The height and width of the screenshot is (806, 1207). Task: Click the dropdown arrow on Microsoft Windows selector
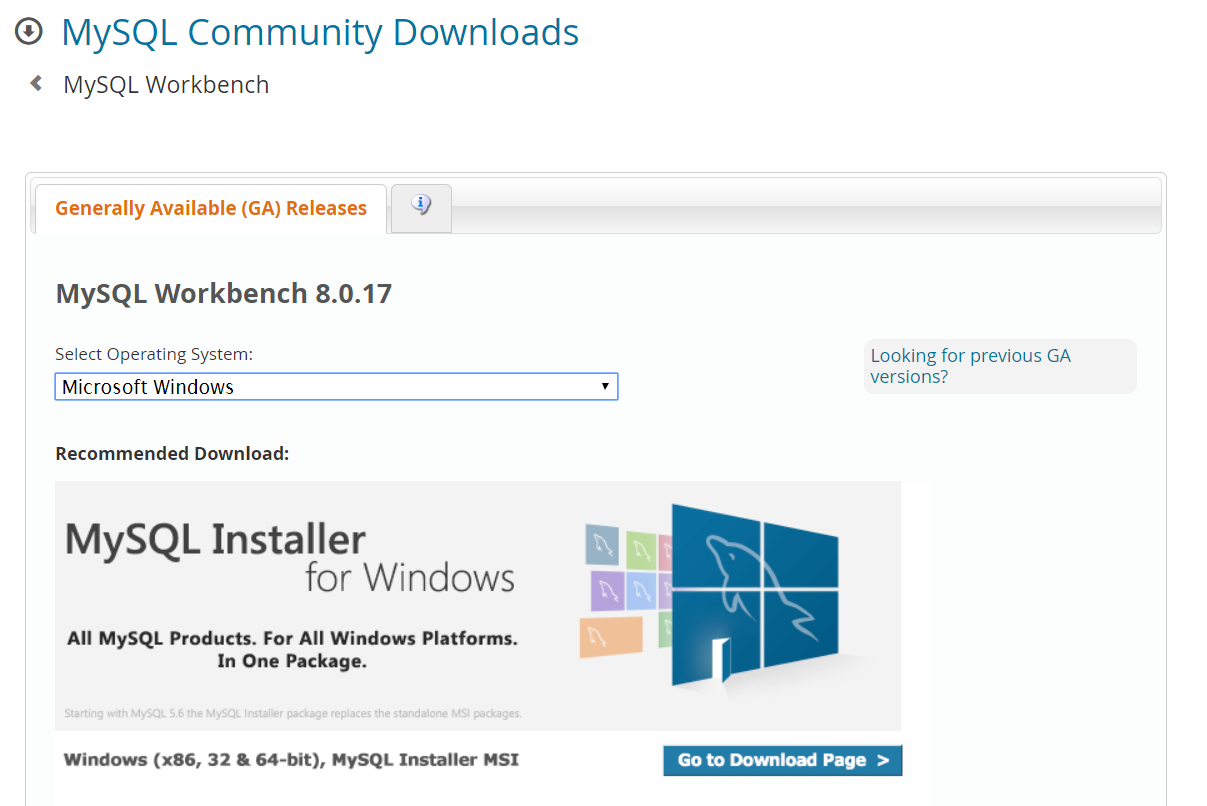point(605,386)
